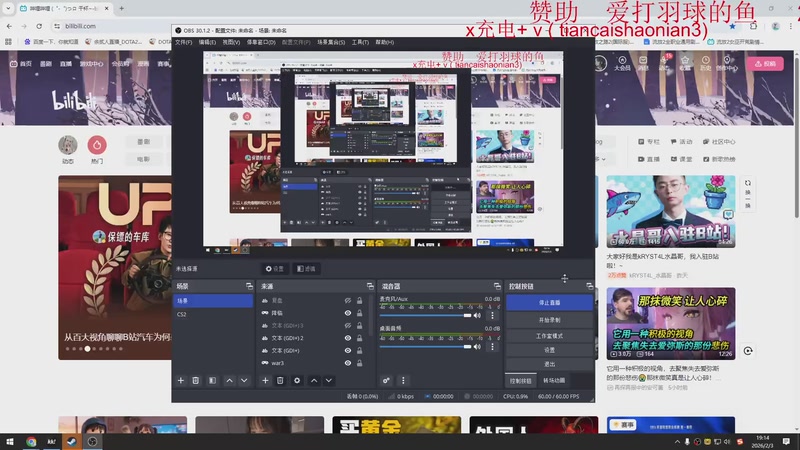The image size is (800, 450).
Task: Open scene filters from the Scenes panel toolbar
Action: [x=212, y=381]
